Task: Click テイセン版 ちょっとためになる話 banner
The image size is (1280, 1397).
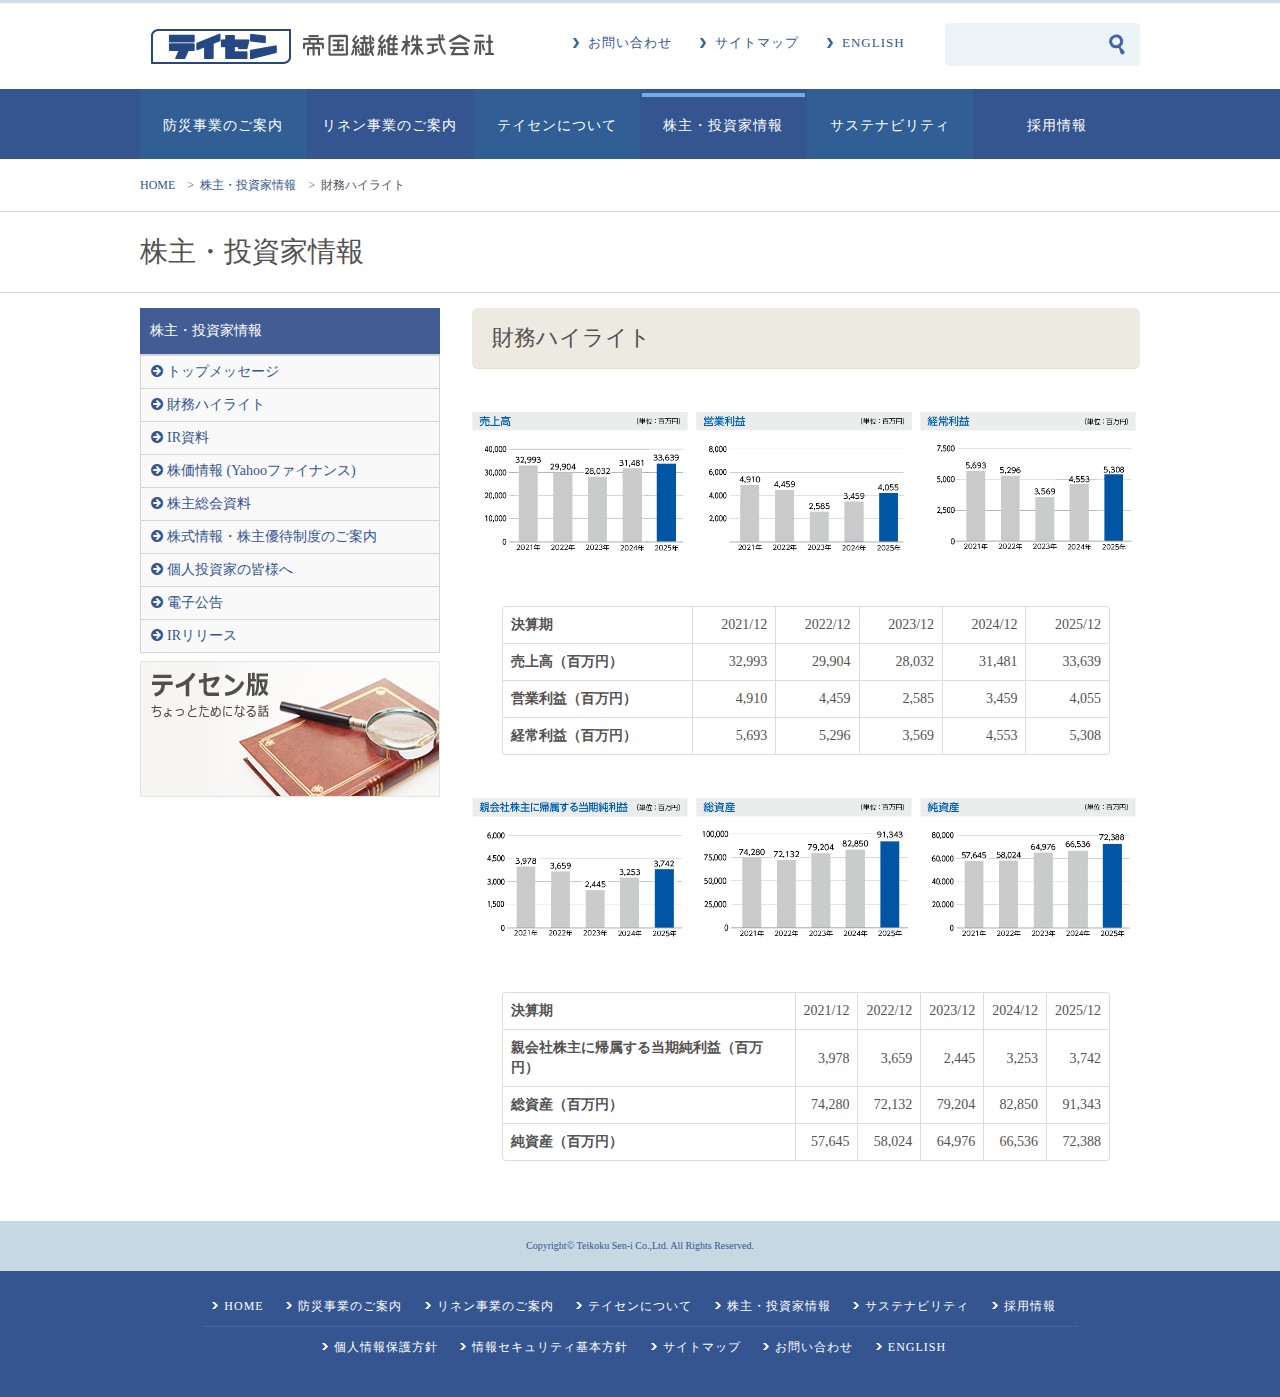Action: [x=290, y=729]
